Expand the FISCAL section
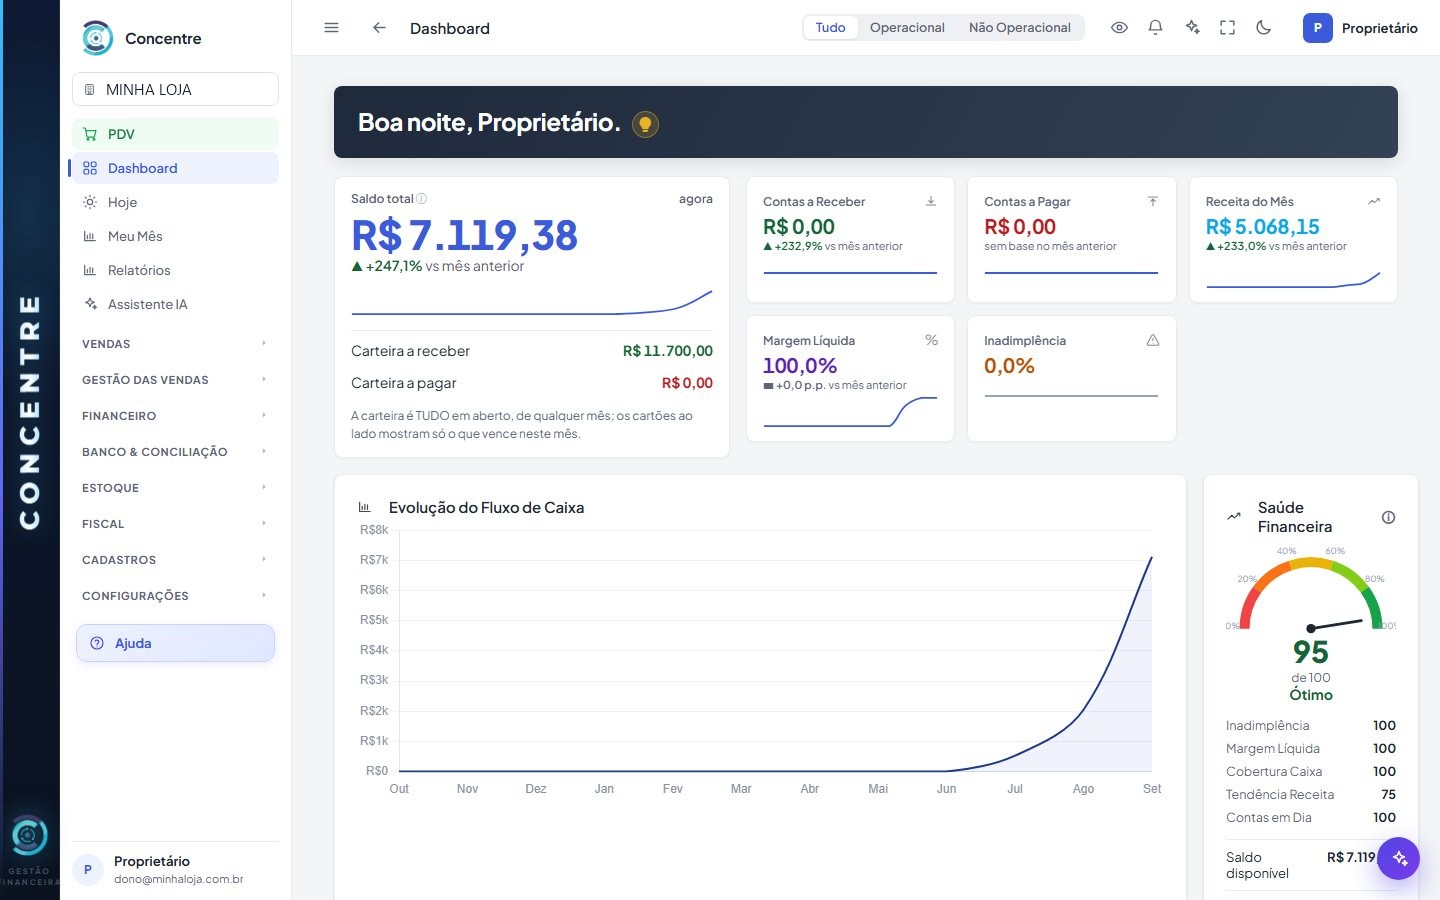 [x=175, y=524]
